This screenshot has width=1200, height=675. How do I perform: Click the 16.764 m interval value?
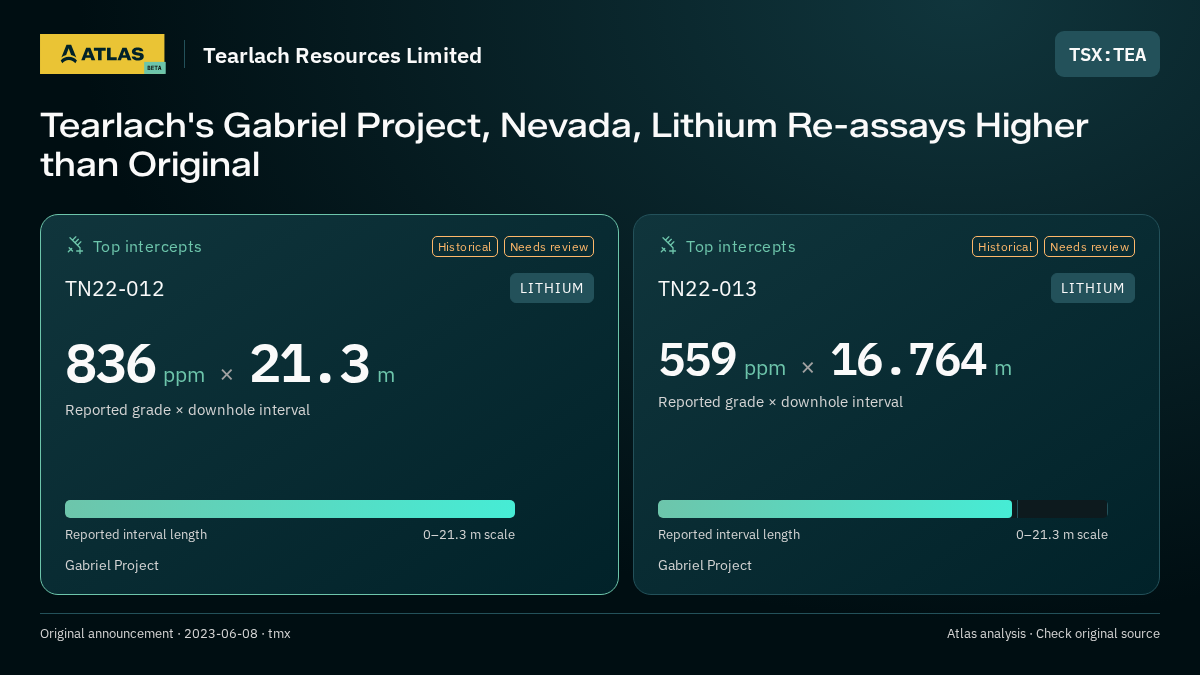click(x=921, y=361)
